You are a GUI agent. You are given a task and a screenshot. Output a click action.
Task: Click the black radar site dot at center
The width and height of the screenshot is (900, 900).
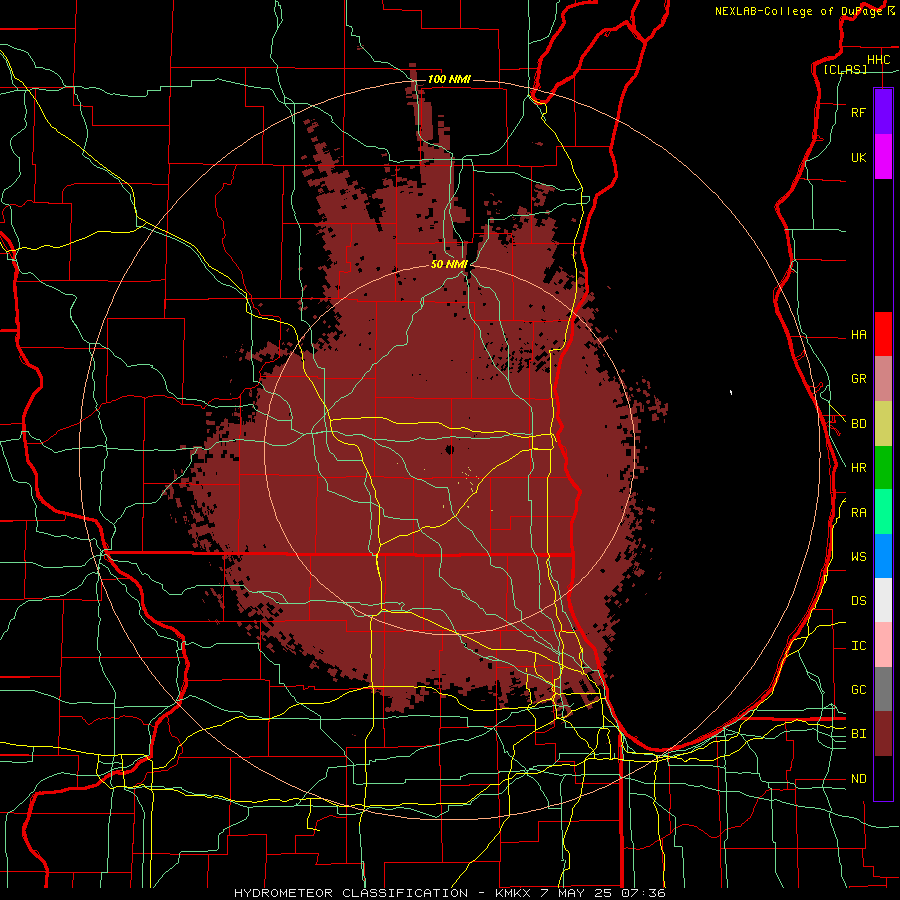449,449
